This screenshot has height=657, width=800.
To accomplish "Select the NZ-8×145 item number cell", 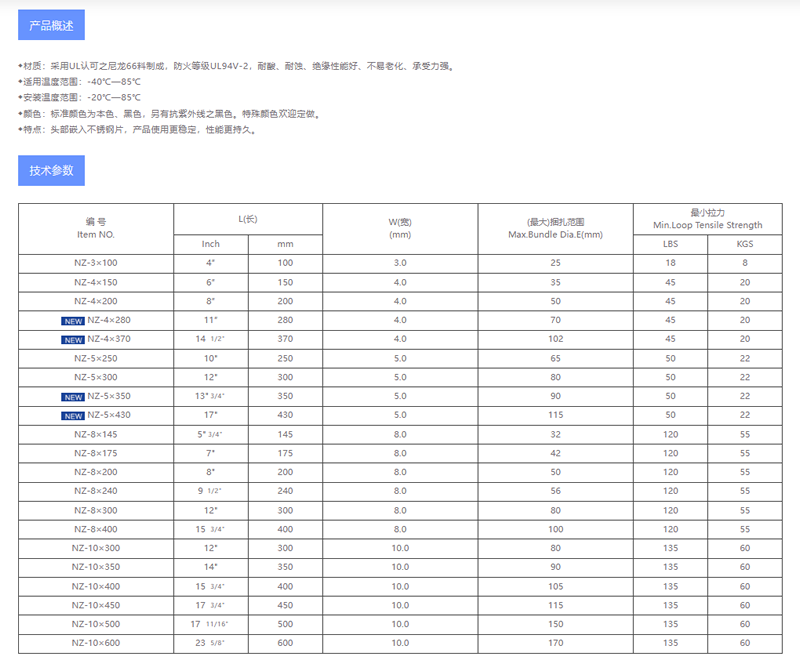I will pyautogui.click(x=96, y=434).
